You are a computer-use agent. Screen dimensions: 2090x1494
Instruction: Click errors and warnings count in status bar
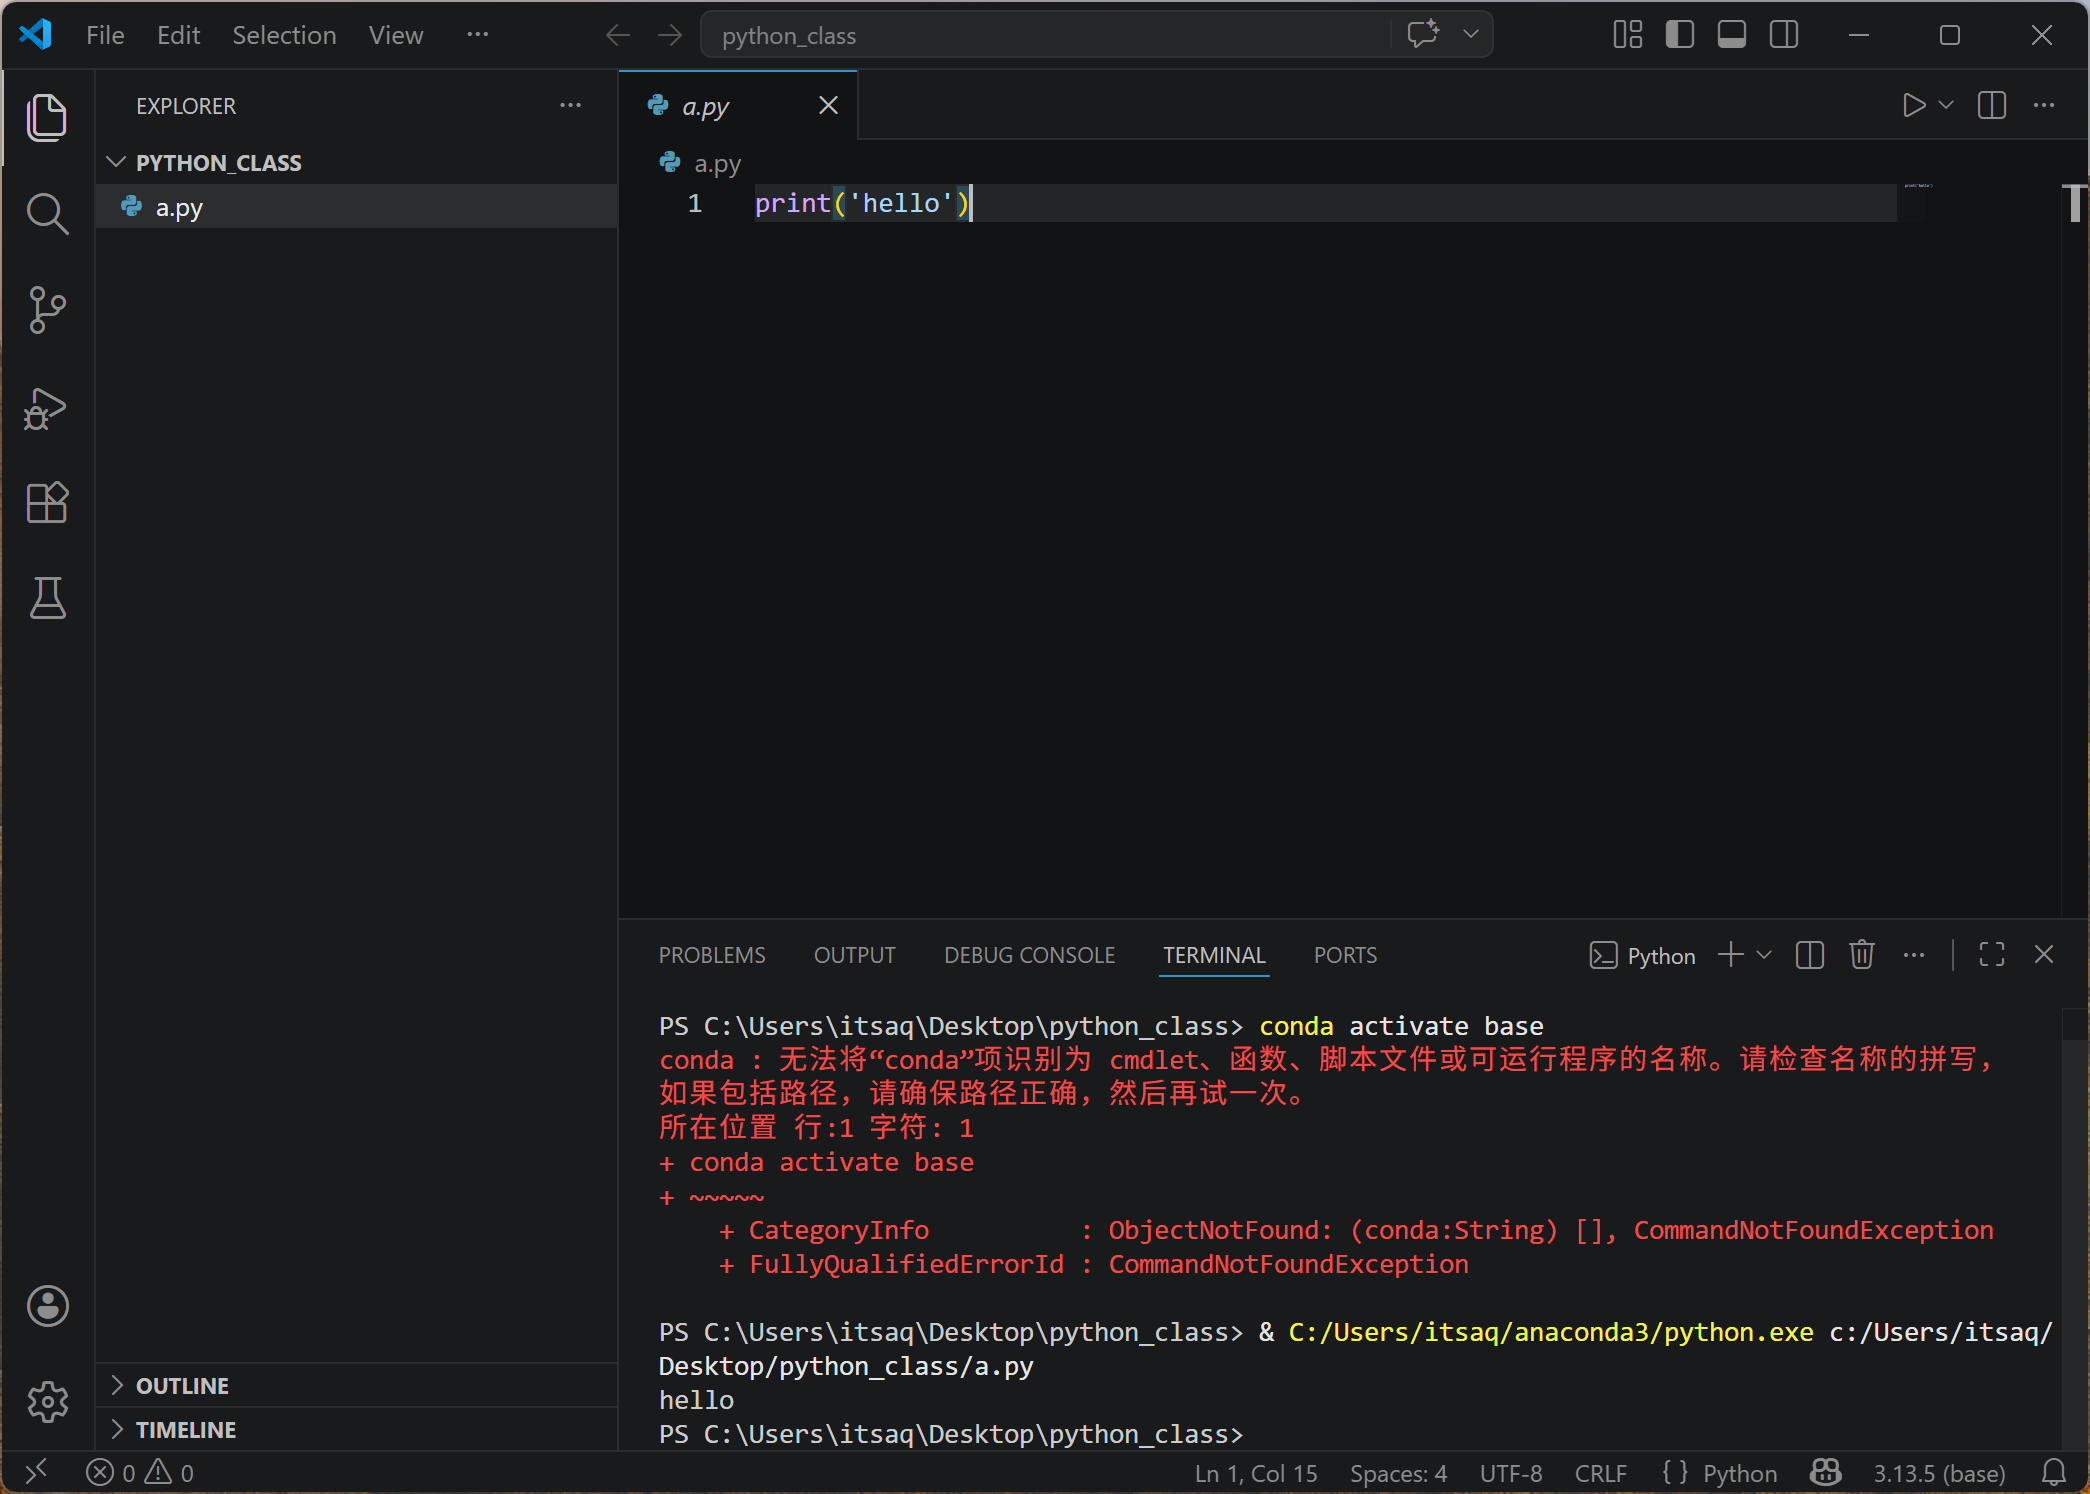[x=140, y=1472]
